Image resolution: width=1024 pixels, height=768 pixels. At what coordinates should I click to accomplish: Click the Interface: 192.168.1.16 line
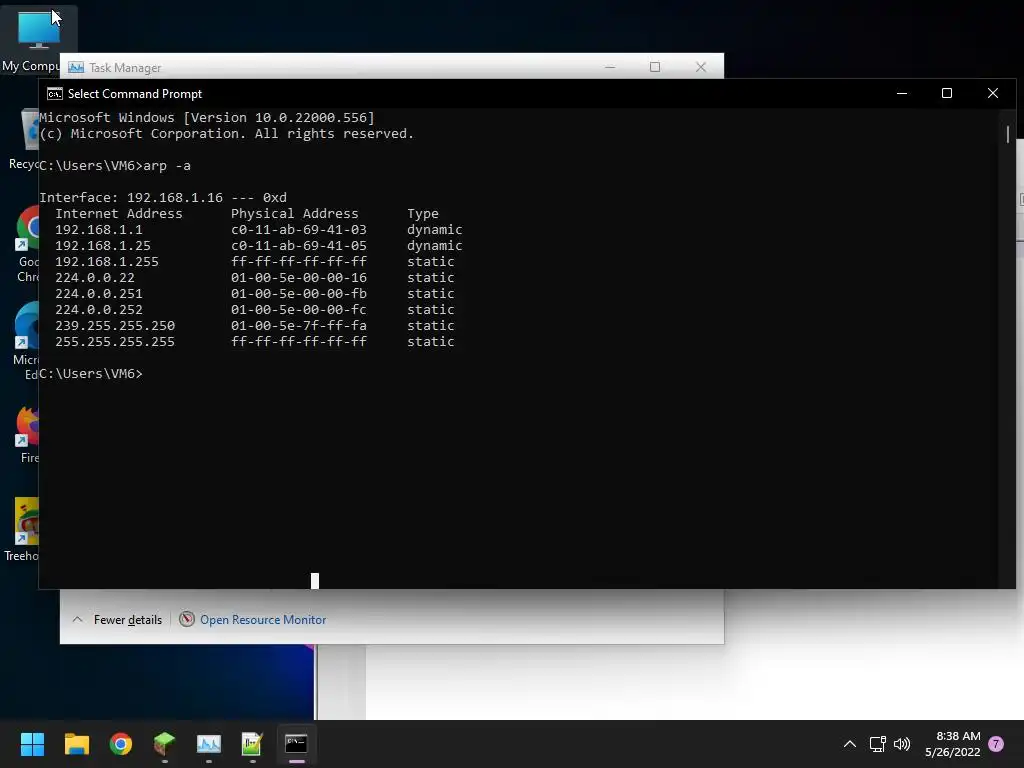click(163, 198)
